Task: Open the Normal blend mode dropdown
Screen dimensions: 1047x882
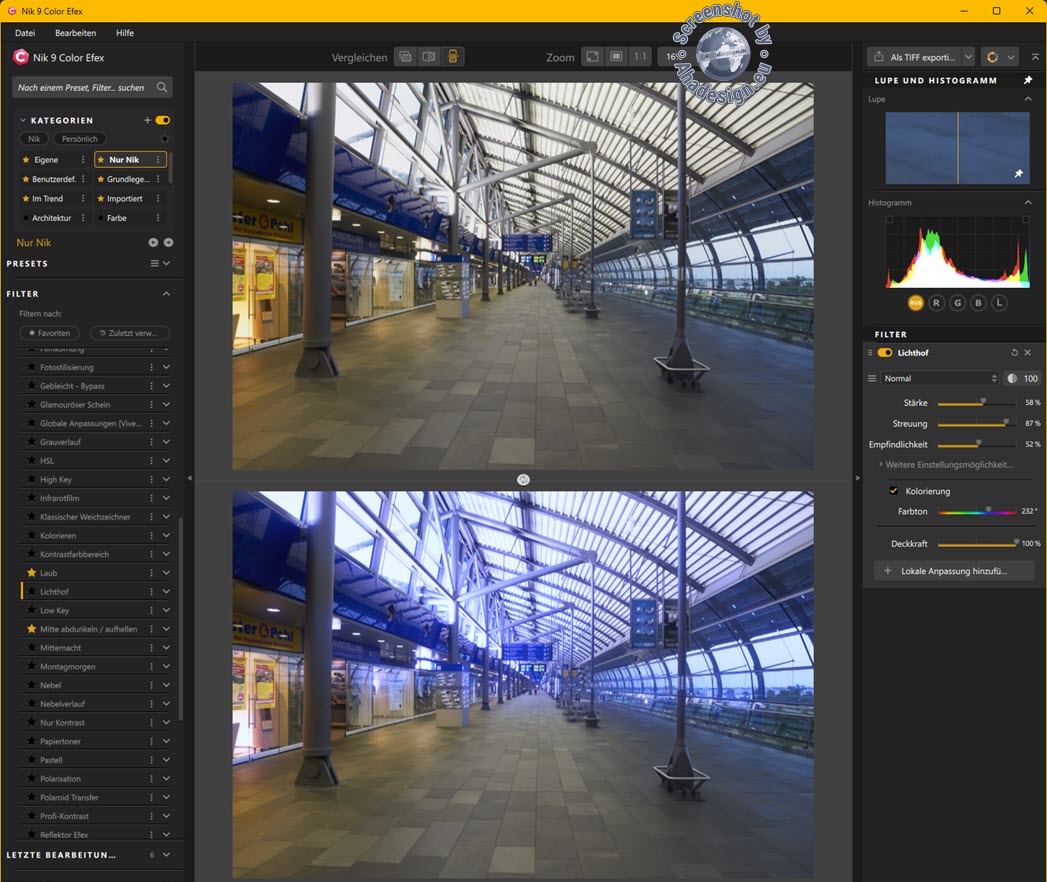Action: 939,379
